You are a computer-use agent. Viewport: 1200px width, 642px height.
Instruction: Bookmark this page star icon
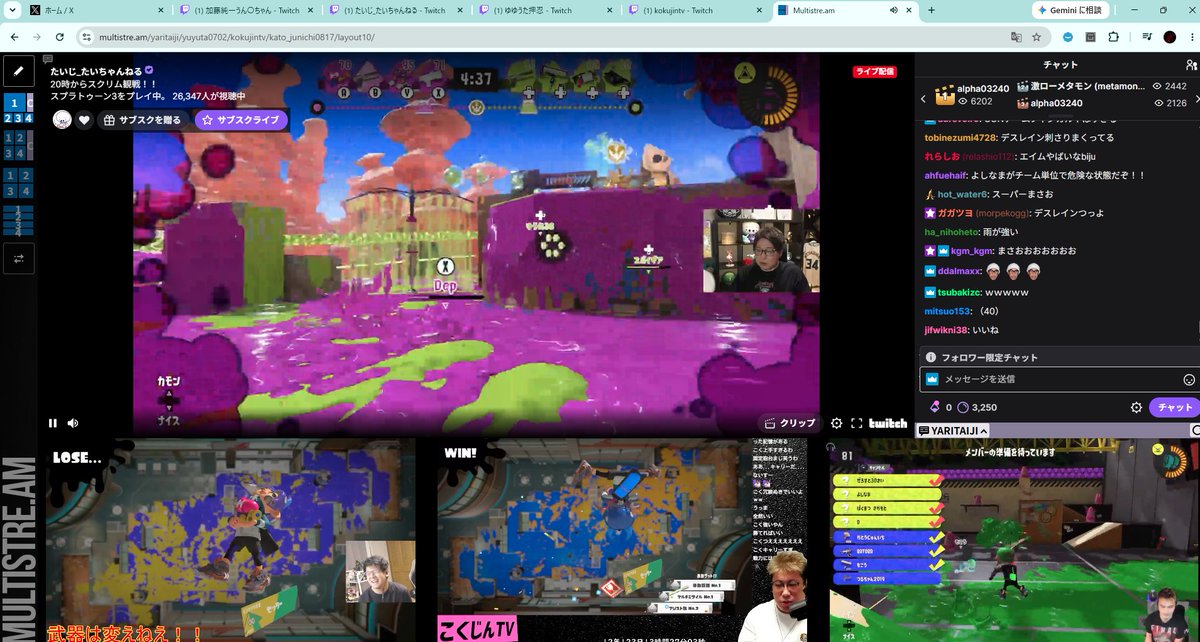coord(1037,36)
